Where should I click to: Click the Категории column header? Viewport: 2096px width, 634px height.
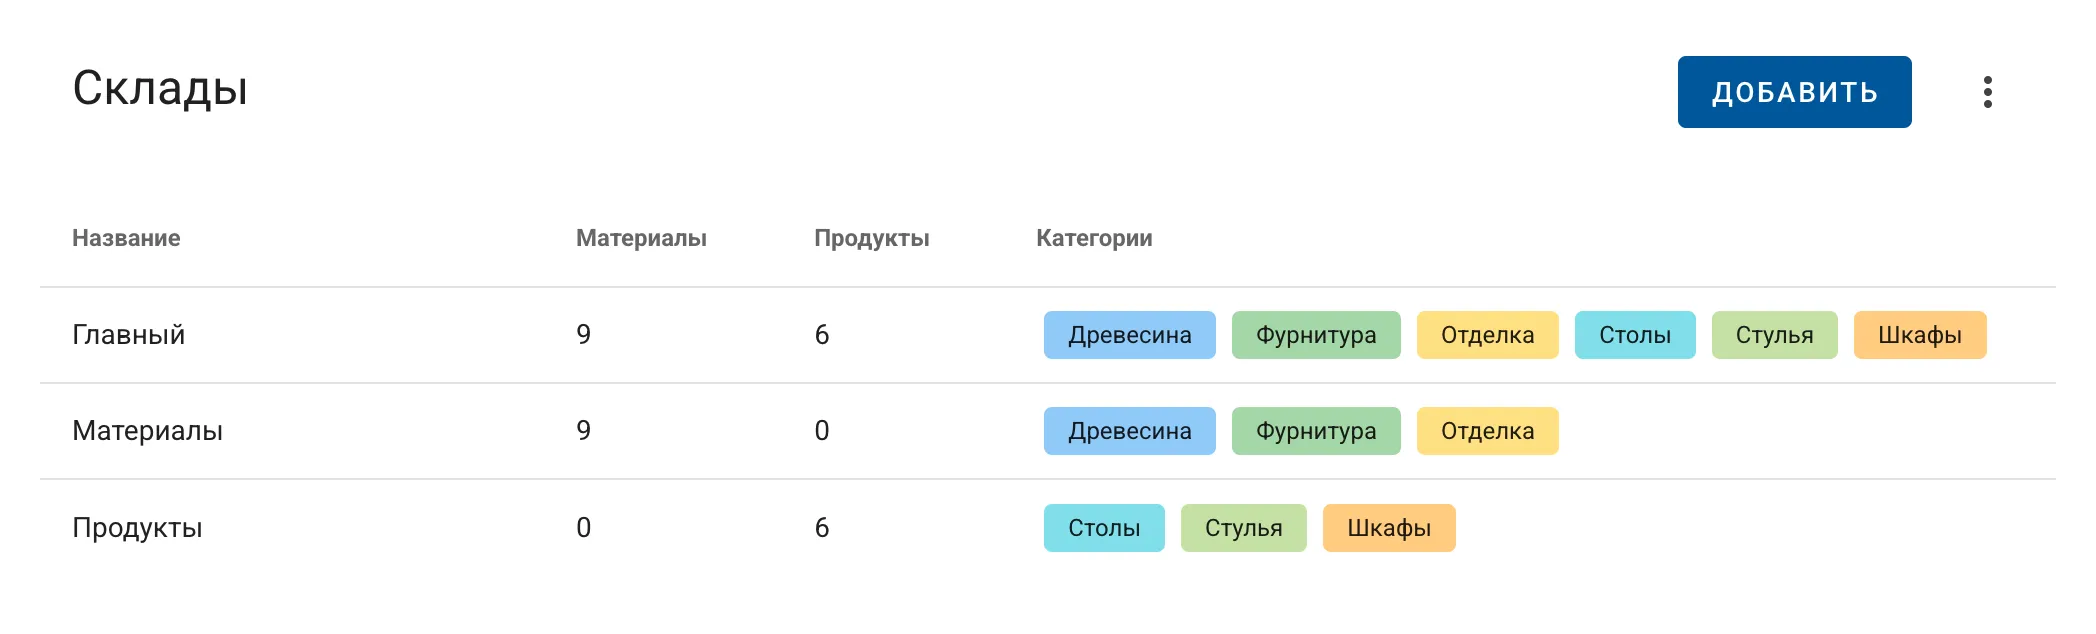click(1093, 238)
